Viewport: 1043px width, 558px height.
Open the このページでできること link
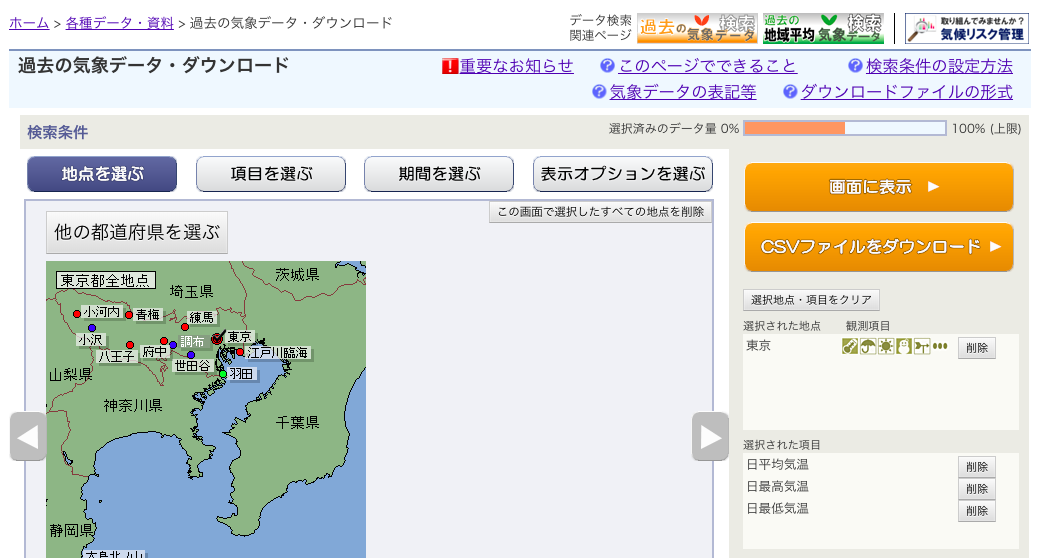click(x=707, y=66)
